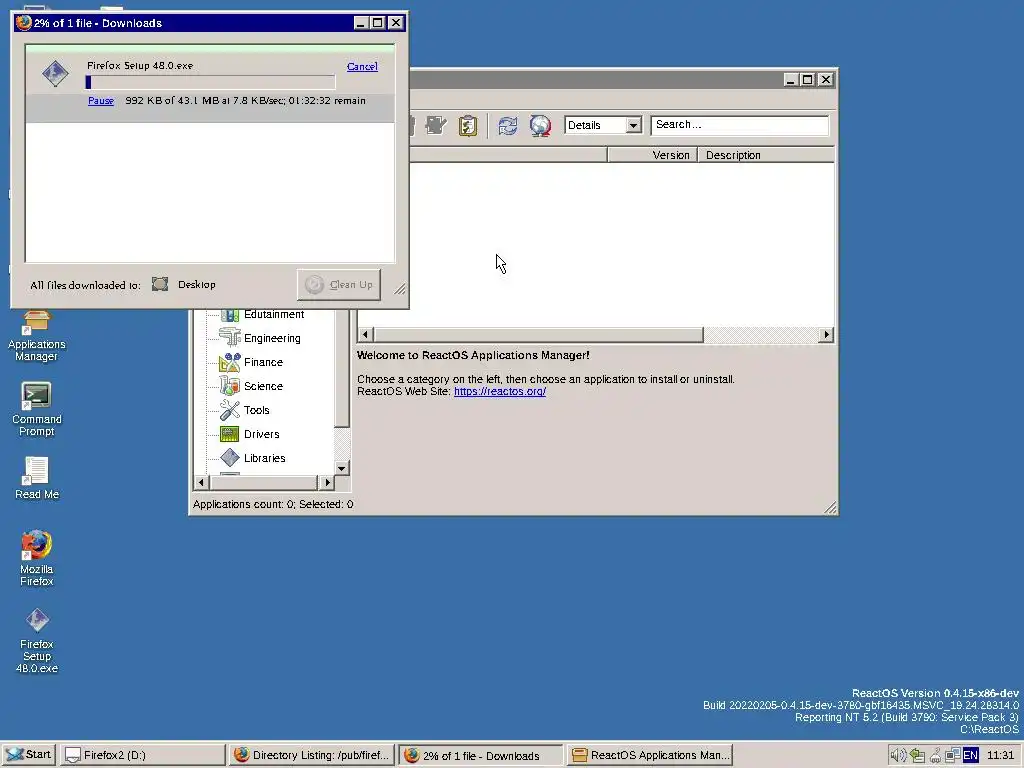The height and width of the screenshot is (768, 1024).
Task: Click the download progress bar for Firefox Setup
Action: (x=210, y=82)
